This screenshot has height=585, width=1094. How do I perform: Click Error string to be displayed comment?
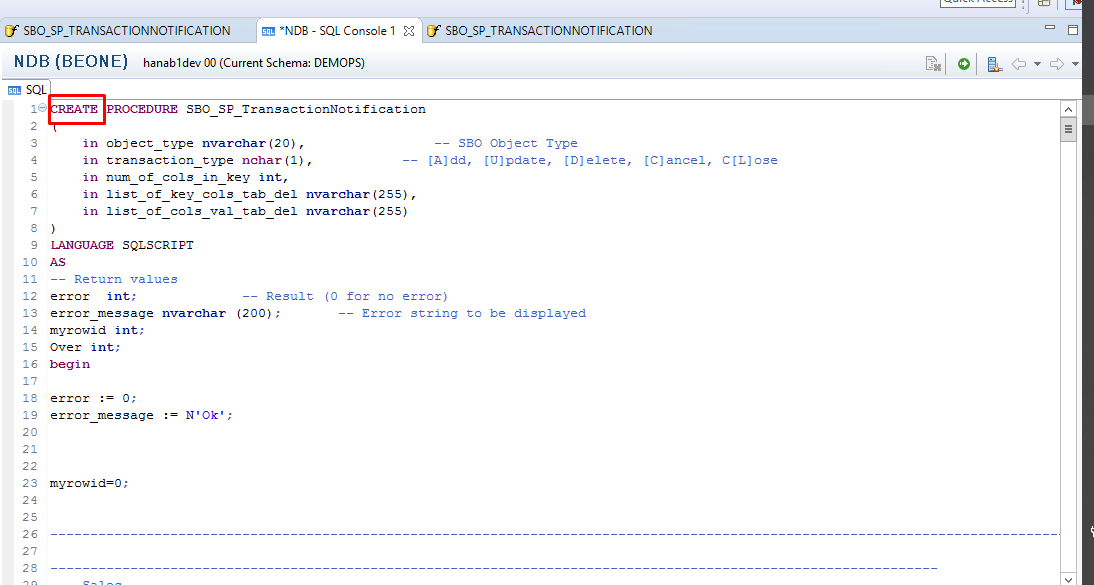click(x=462, y=313)
